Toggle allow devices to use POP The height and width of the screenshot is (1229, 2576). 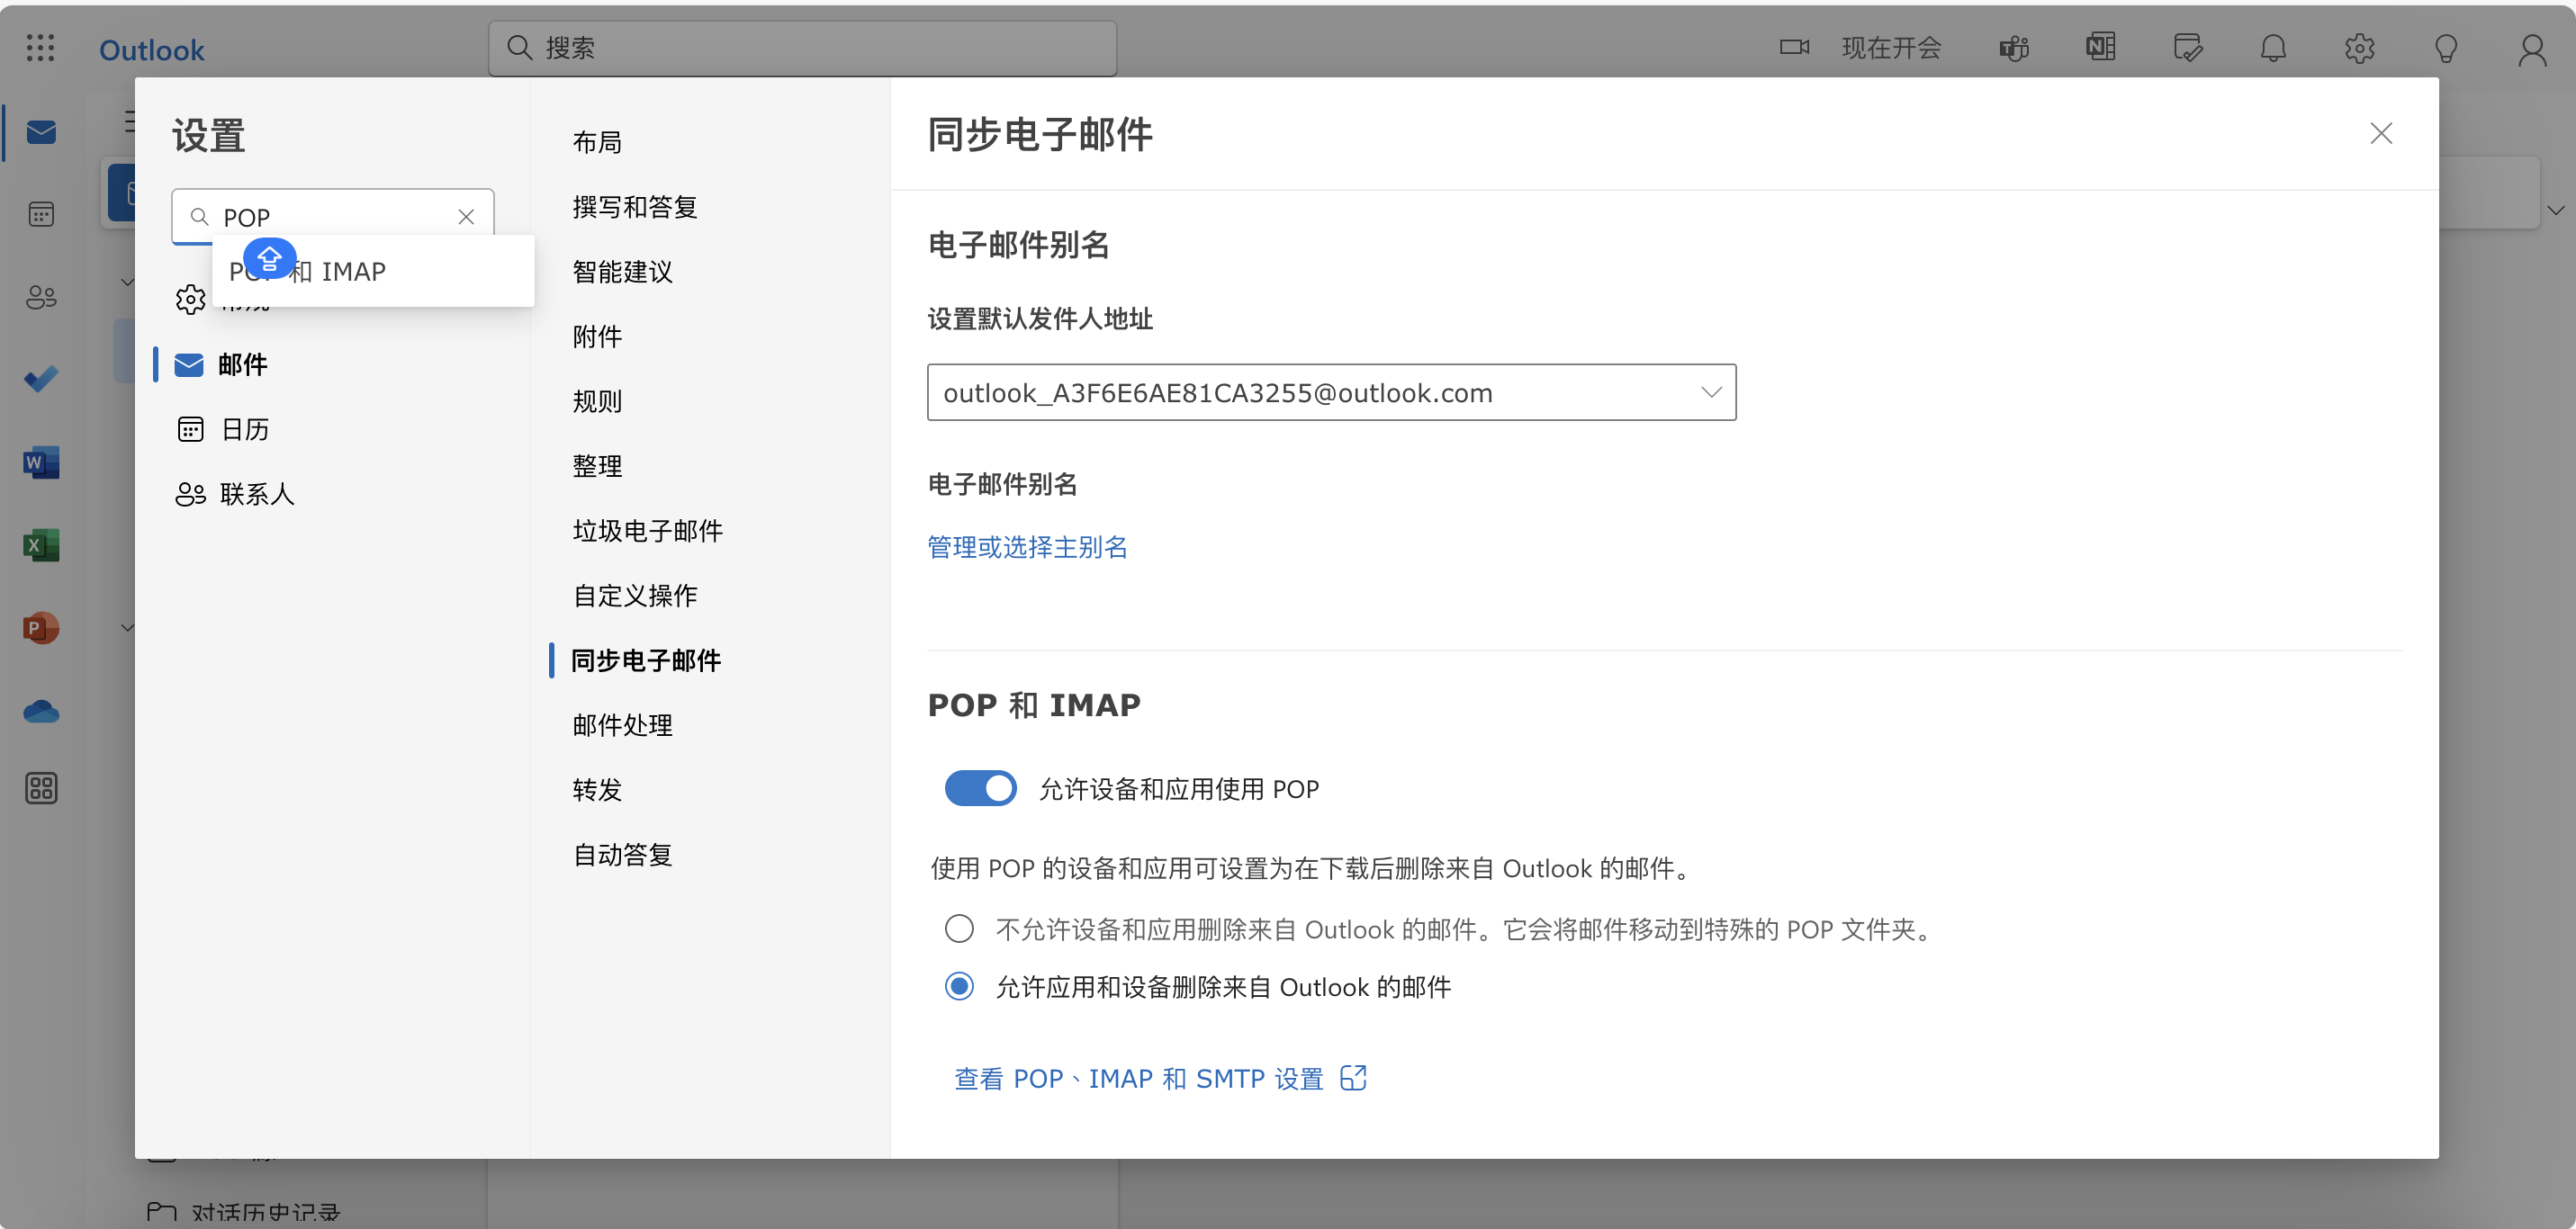coord(980,788)
